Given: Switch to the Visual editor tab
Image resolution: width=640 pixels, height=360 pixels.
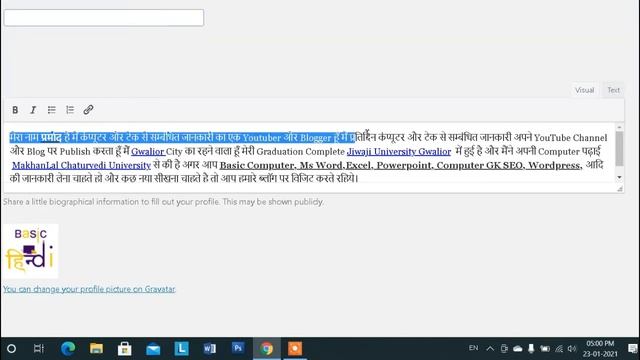Looking at the screenshot, I should point(584,90).
